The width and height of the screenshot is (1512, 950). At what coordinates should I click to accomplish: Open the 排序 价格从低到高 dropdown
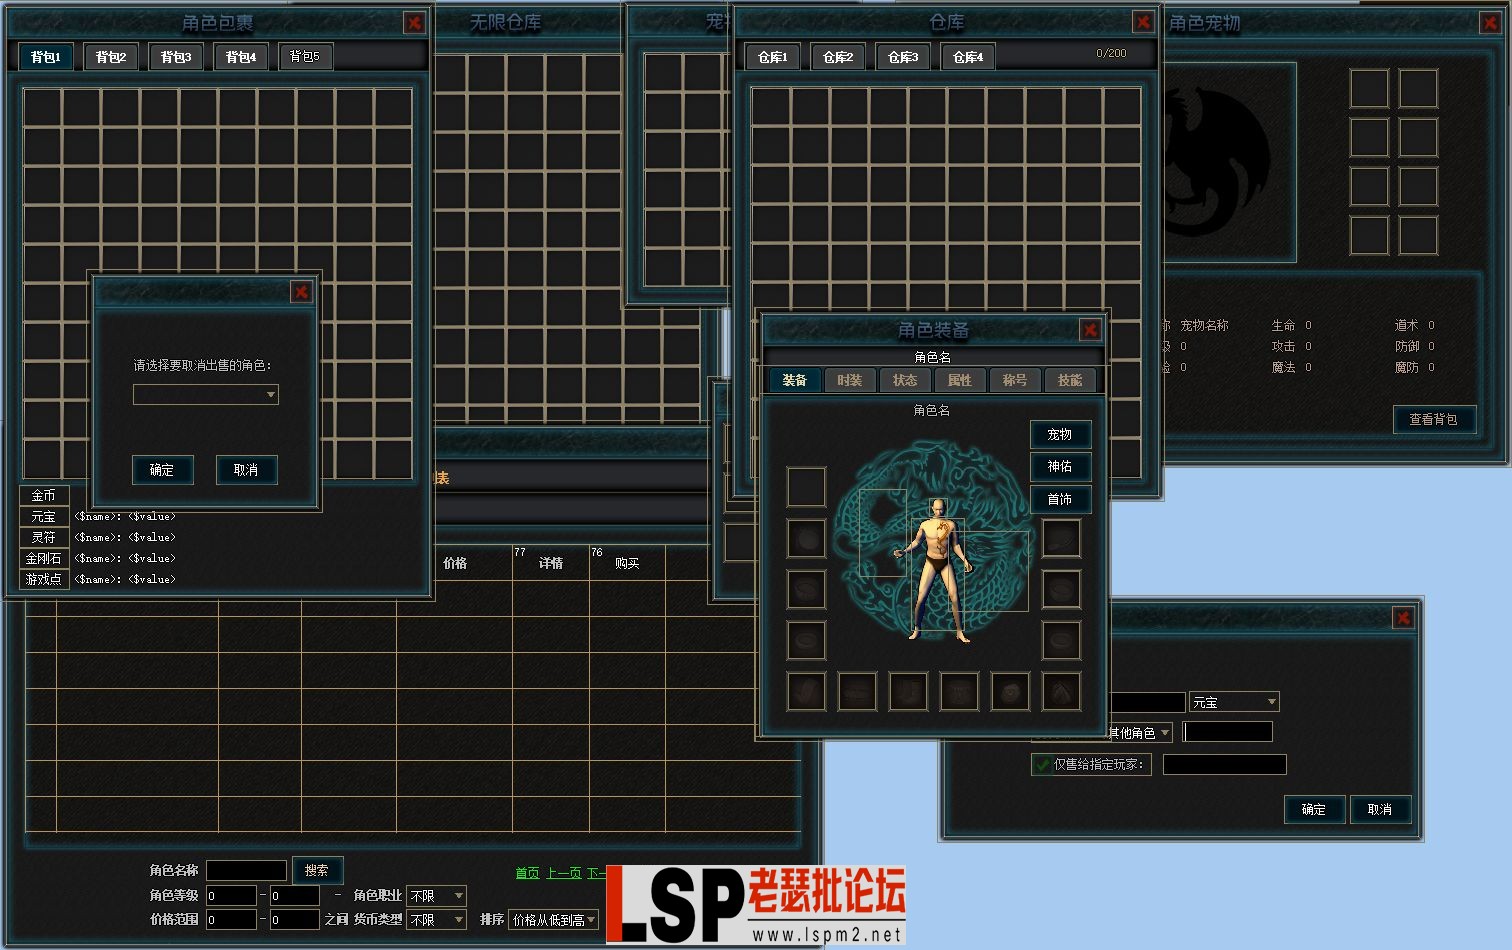(554, 920)
